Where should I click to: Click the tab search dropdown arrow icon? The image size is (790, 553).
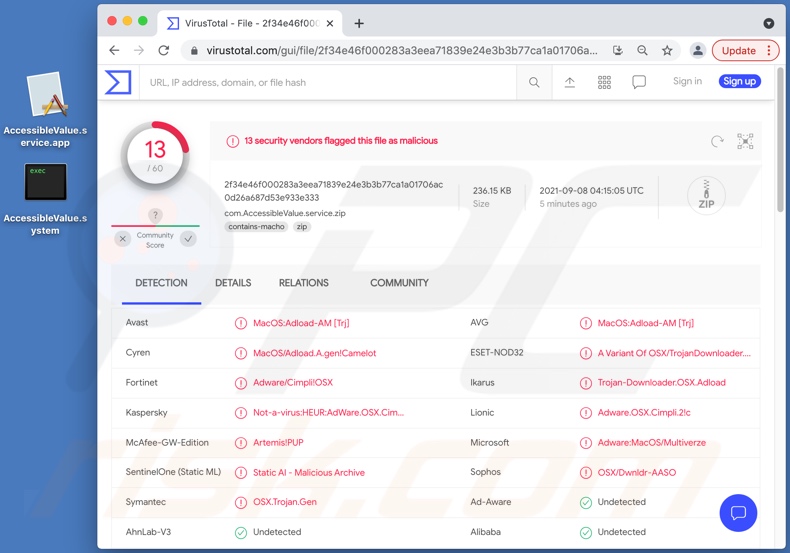tap(769, 23)
